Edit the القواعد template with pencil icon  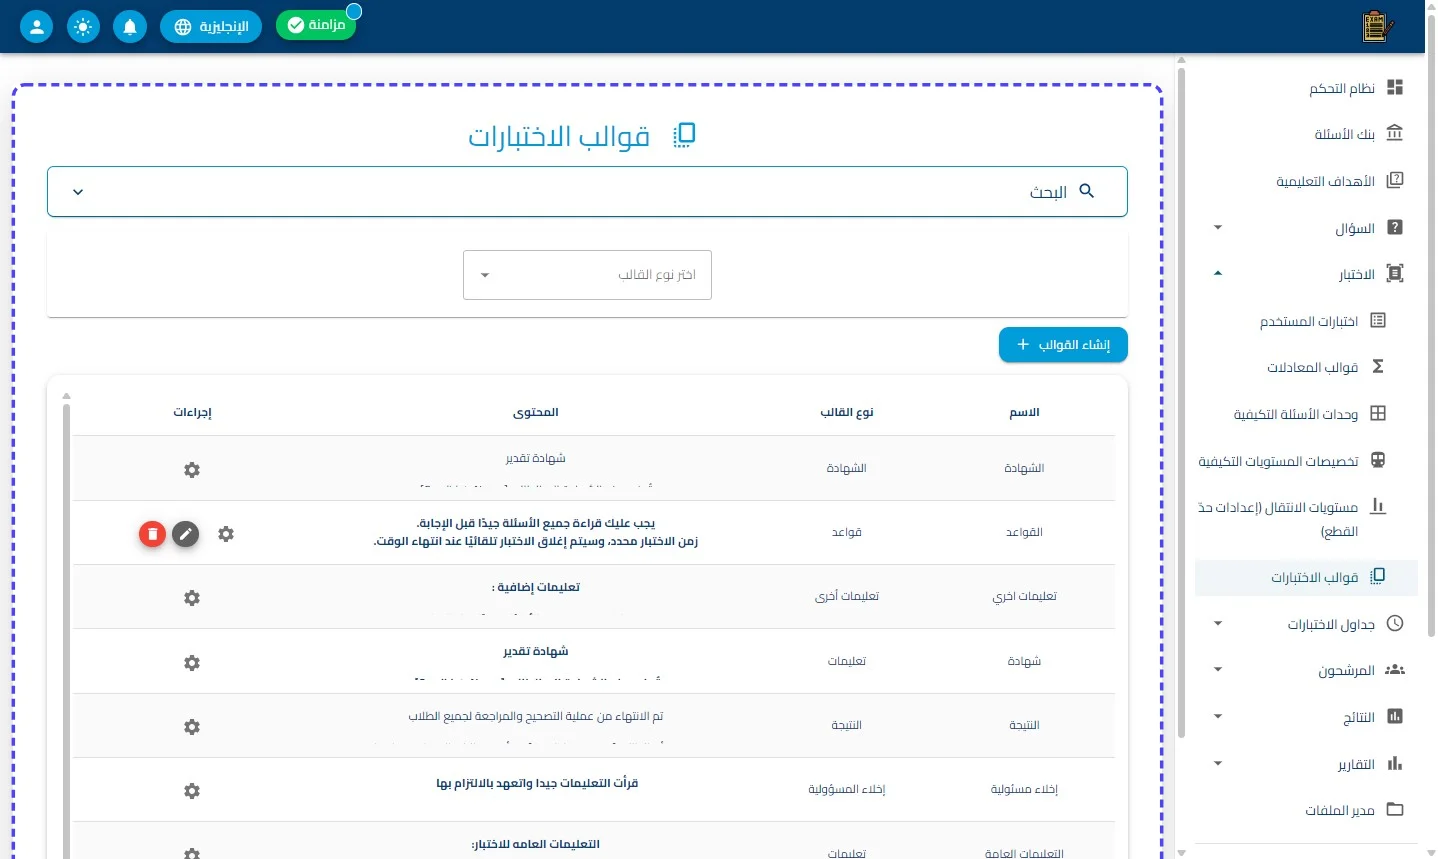click(185, 534)
